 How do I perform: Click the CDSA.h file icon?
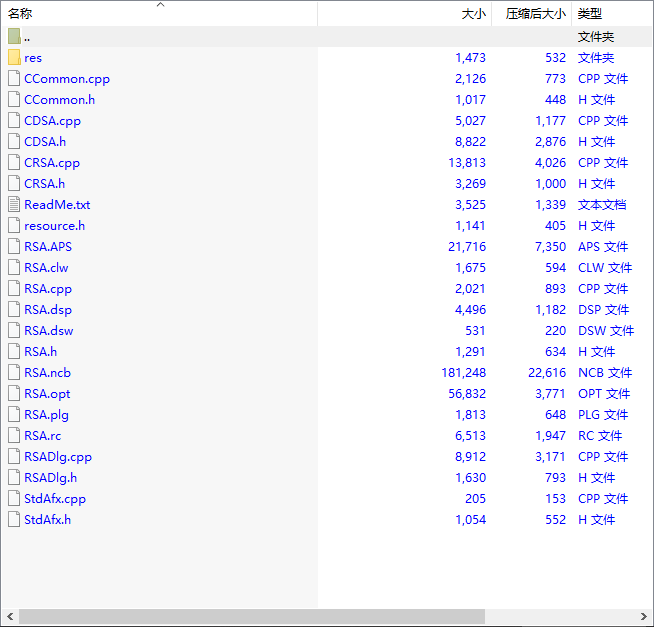tap(14, 141)
